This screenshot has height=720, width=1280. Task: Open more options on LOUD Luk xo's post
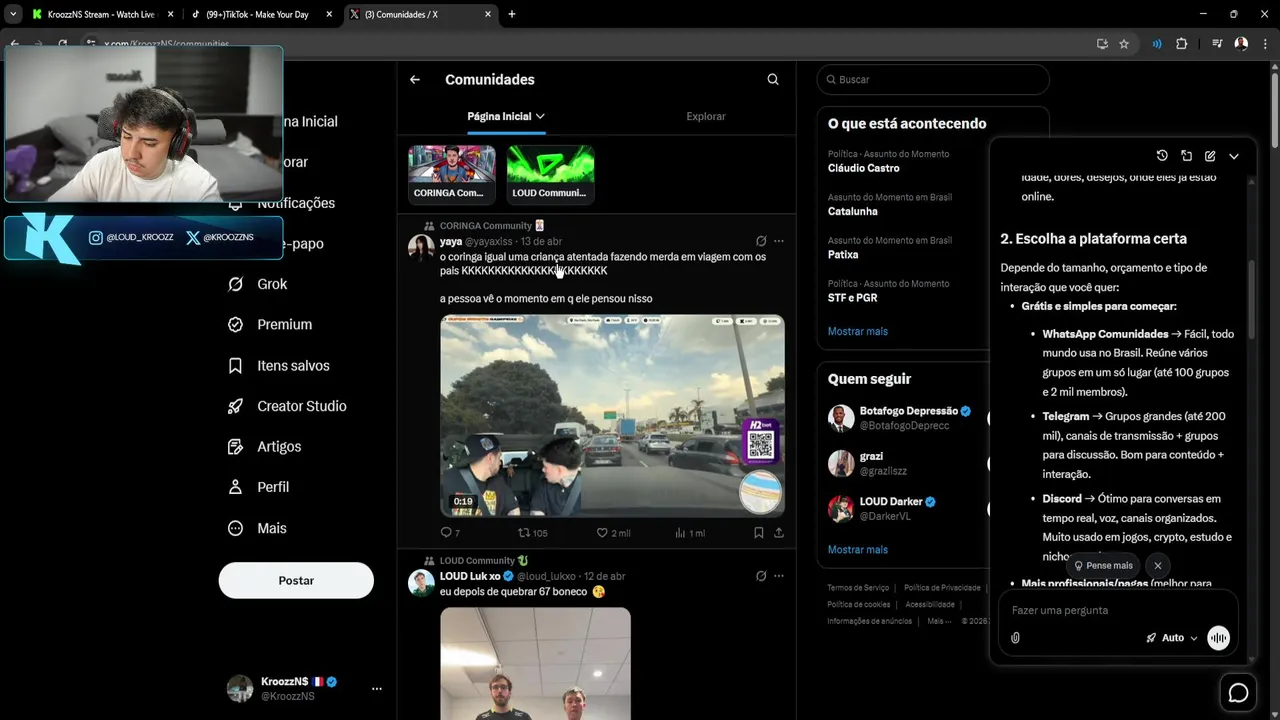[x=779, y=576]
